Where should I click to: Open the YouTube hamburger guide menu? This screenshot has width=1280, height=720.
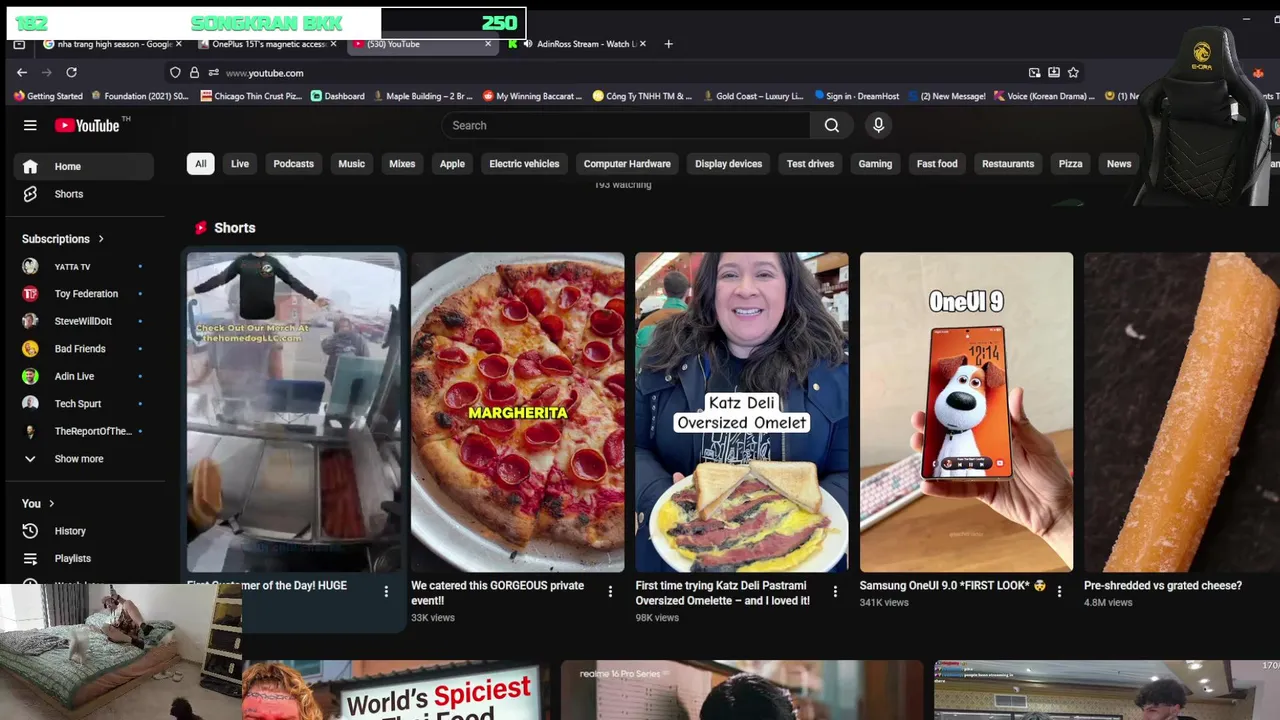click(30, 125)
